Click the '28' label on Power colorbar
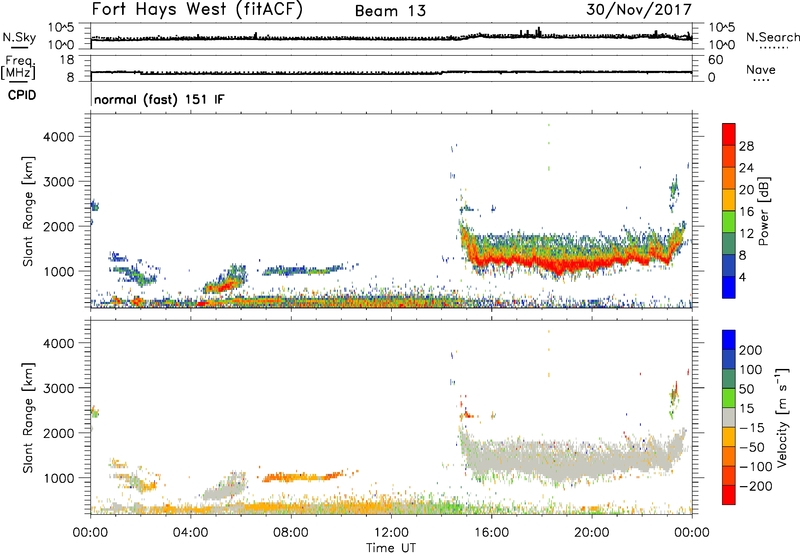This screenshot has height=554, width=800. click(746, 146)
